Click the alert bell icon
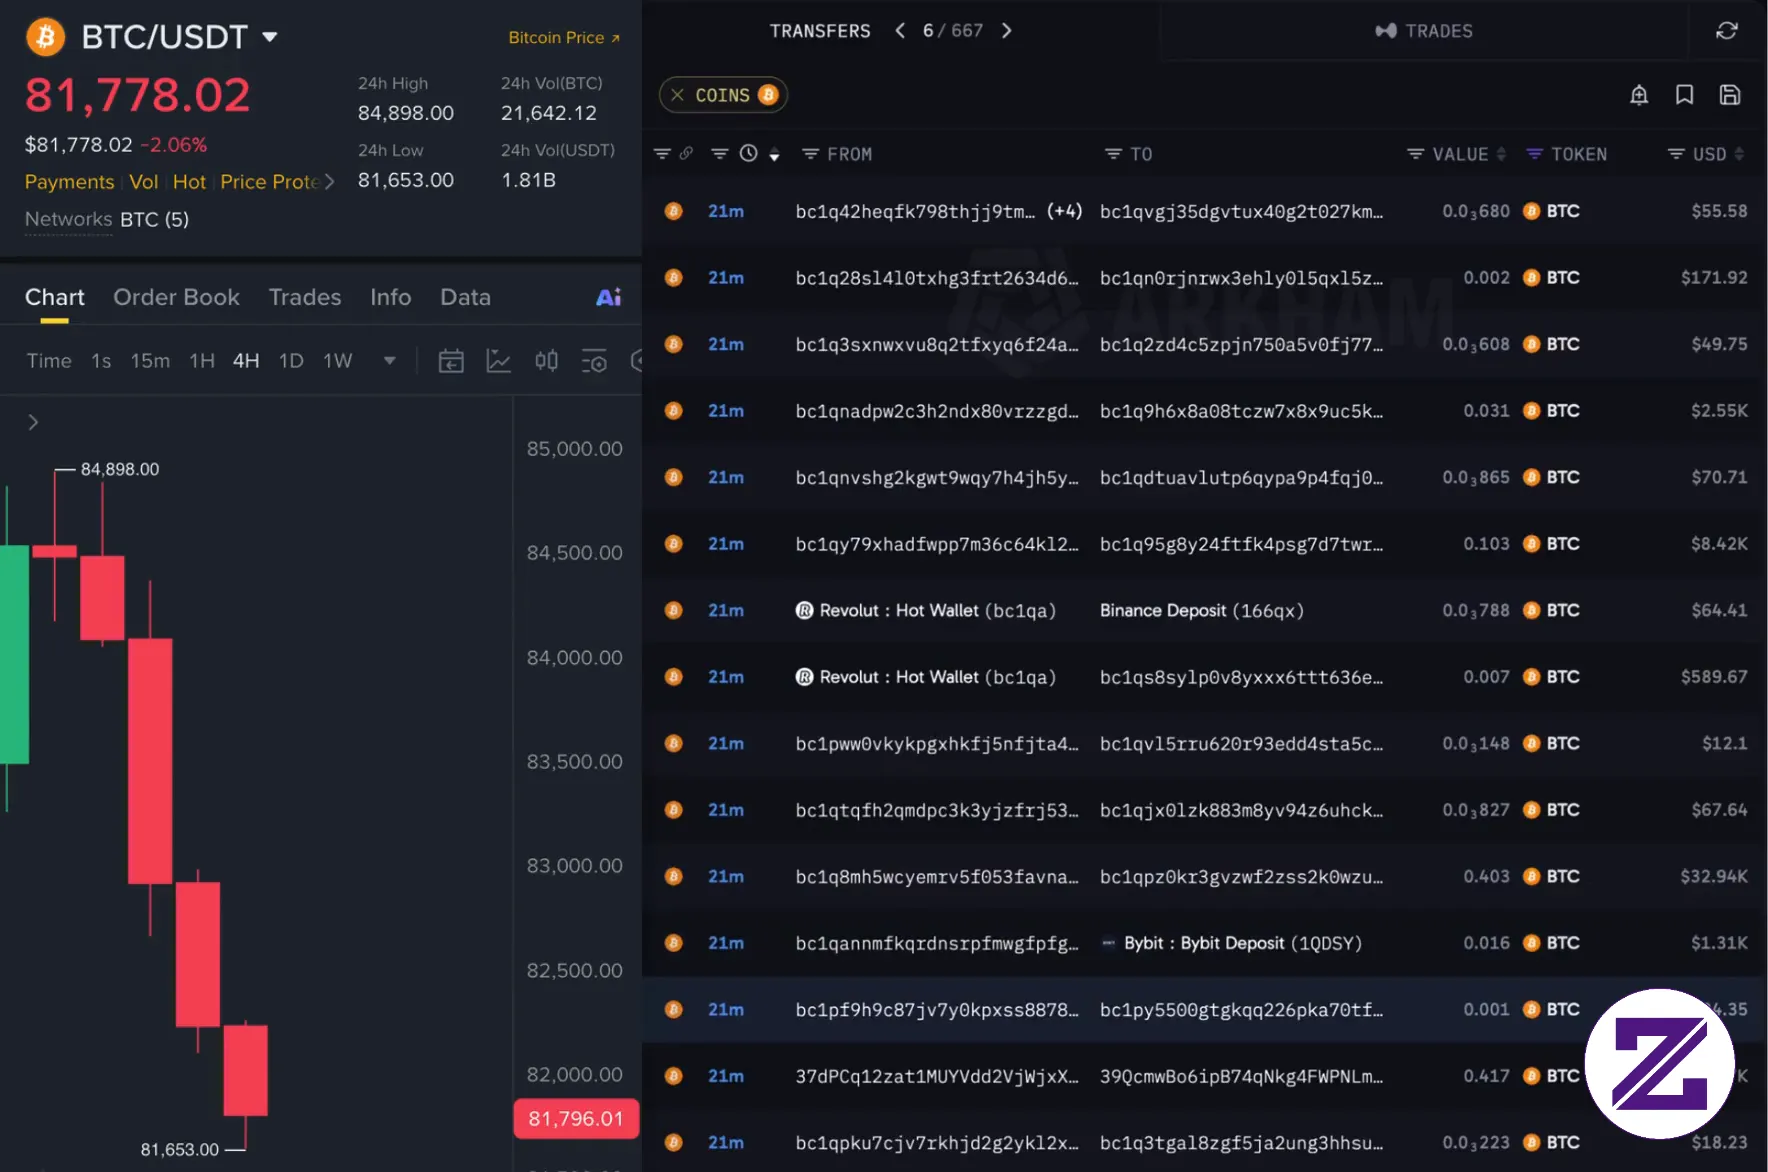The width and height of the screenshot is (1768, 1172). coord(1639,95)
